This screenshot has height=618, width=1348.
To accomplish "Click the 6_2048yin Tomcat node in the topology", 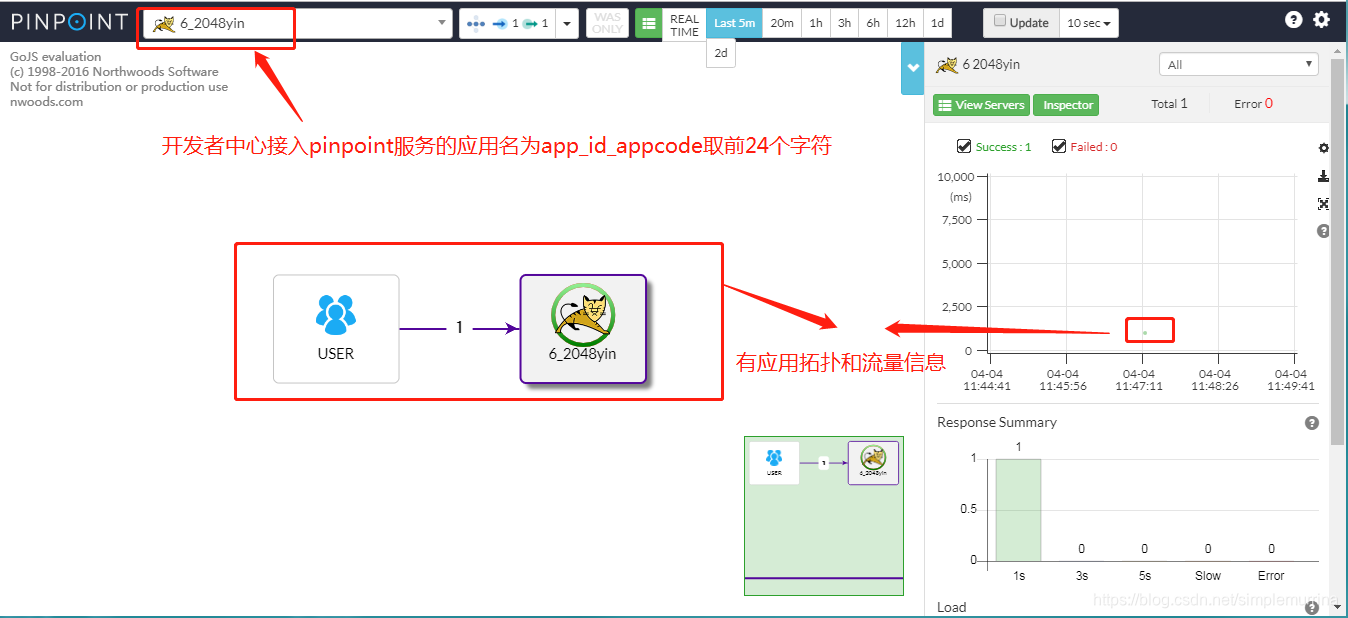I will [x=583, y=330].
